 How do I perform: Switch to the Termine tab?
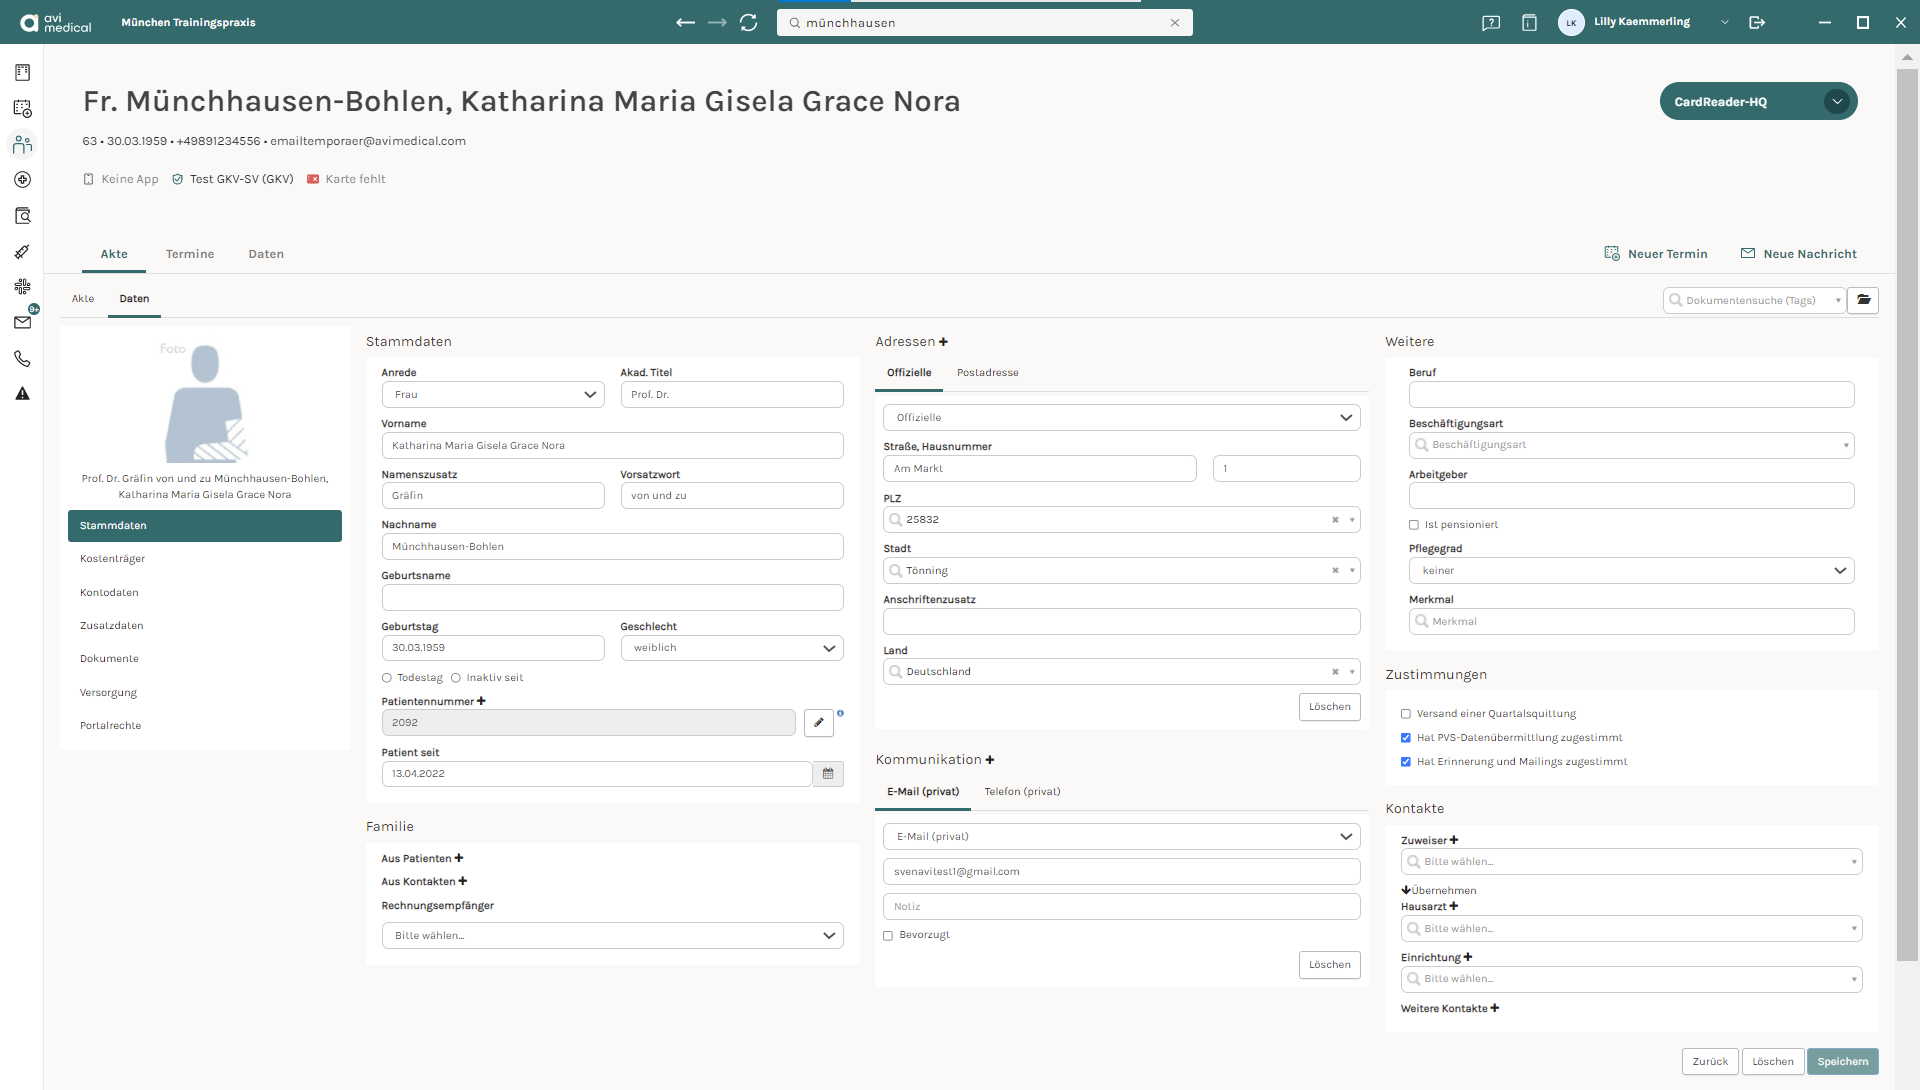click(x=190, y=254)
